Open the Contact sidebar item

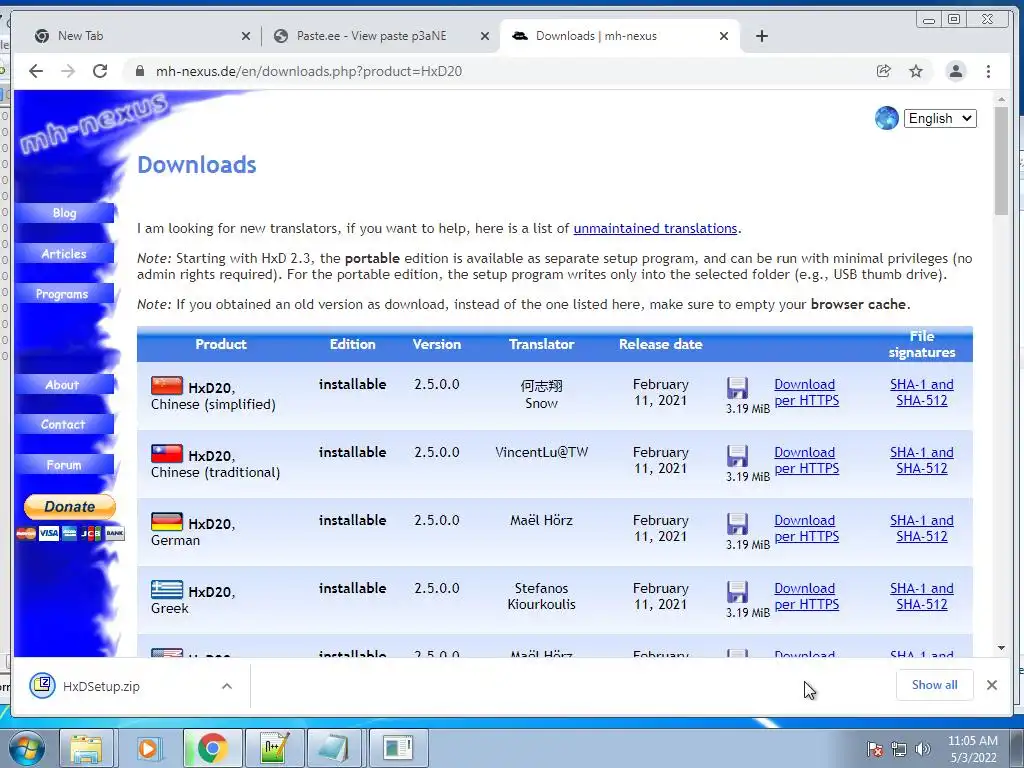[x=63, y=424]
